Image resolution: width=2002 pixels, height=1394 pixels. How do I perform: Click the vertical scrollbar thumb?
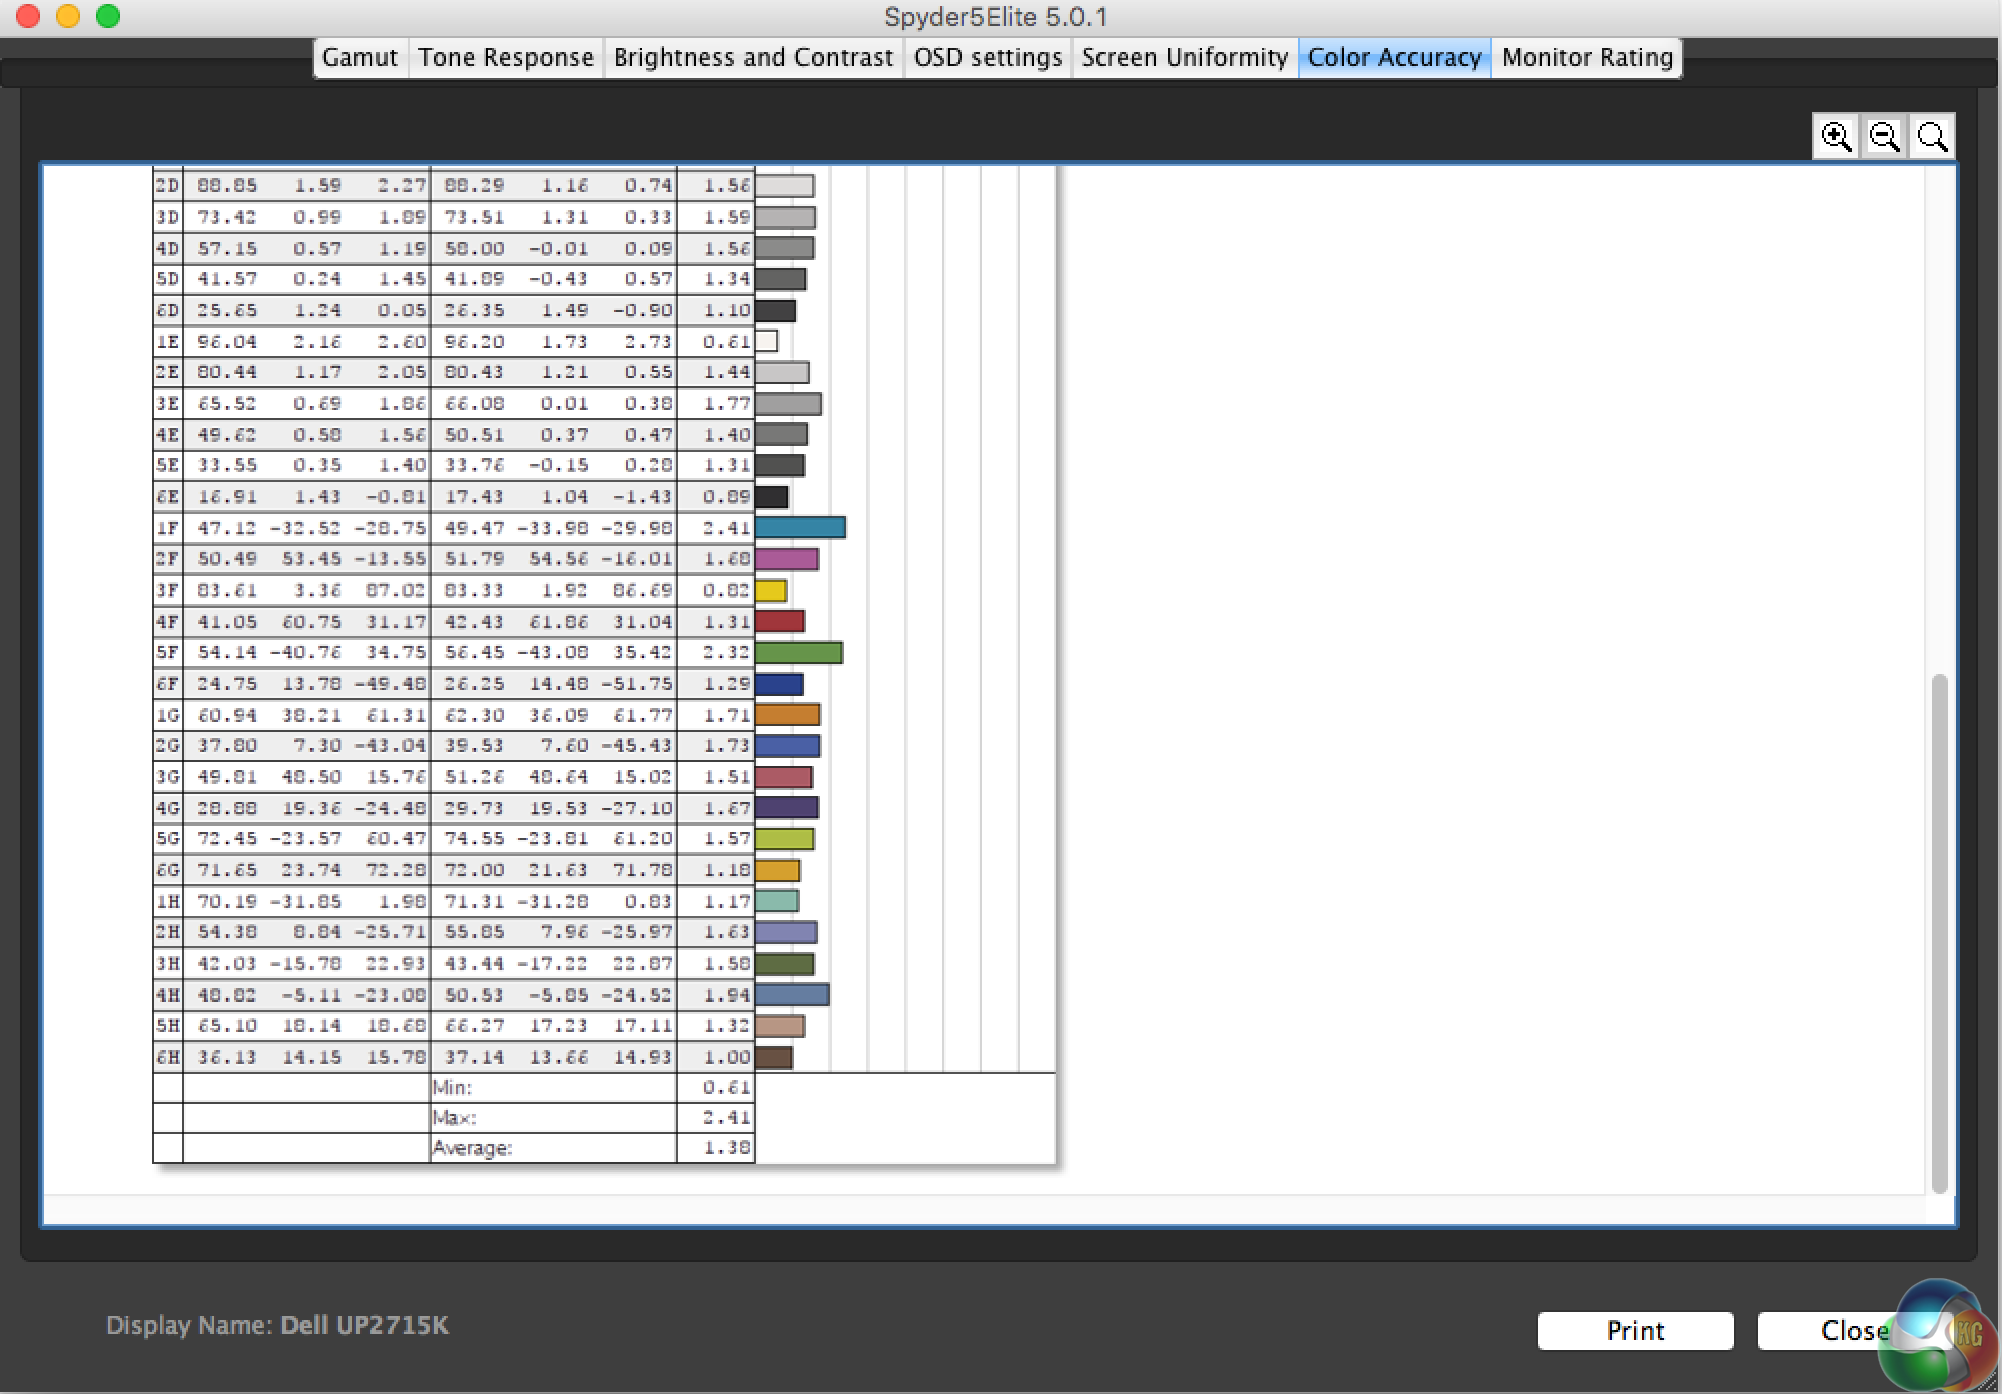[x=1939, y=930]
